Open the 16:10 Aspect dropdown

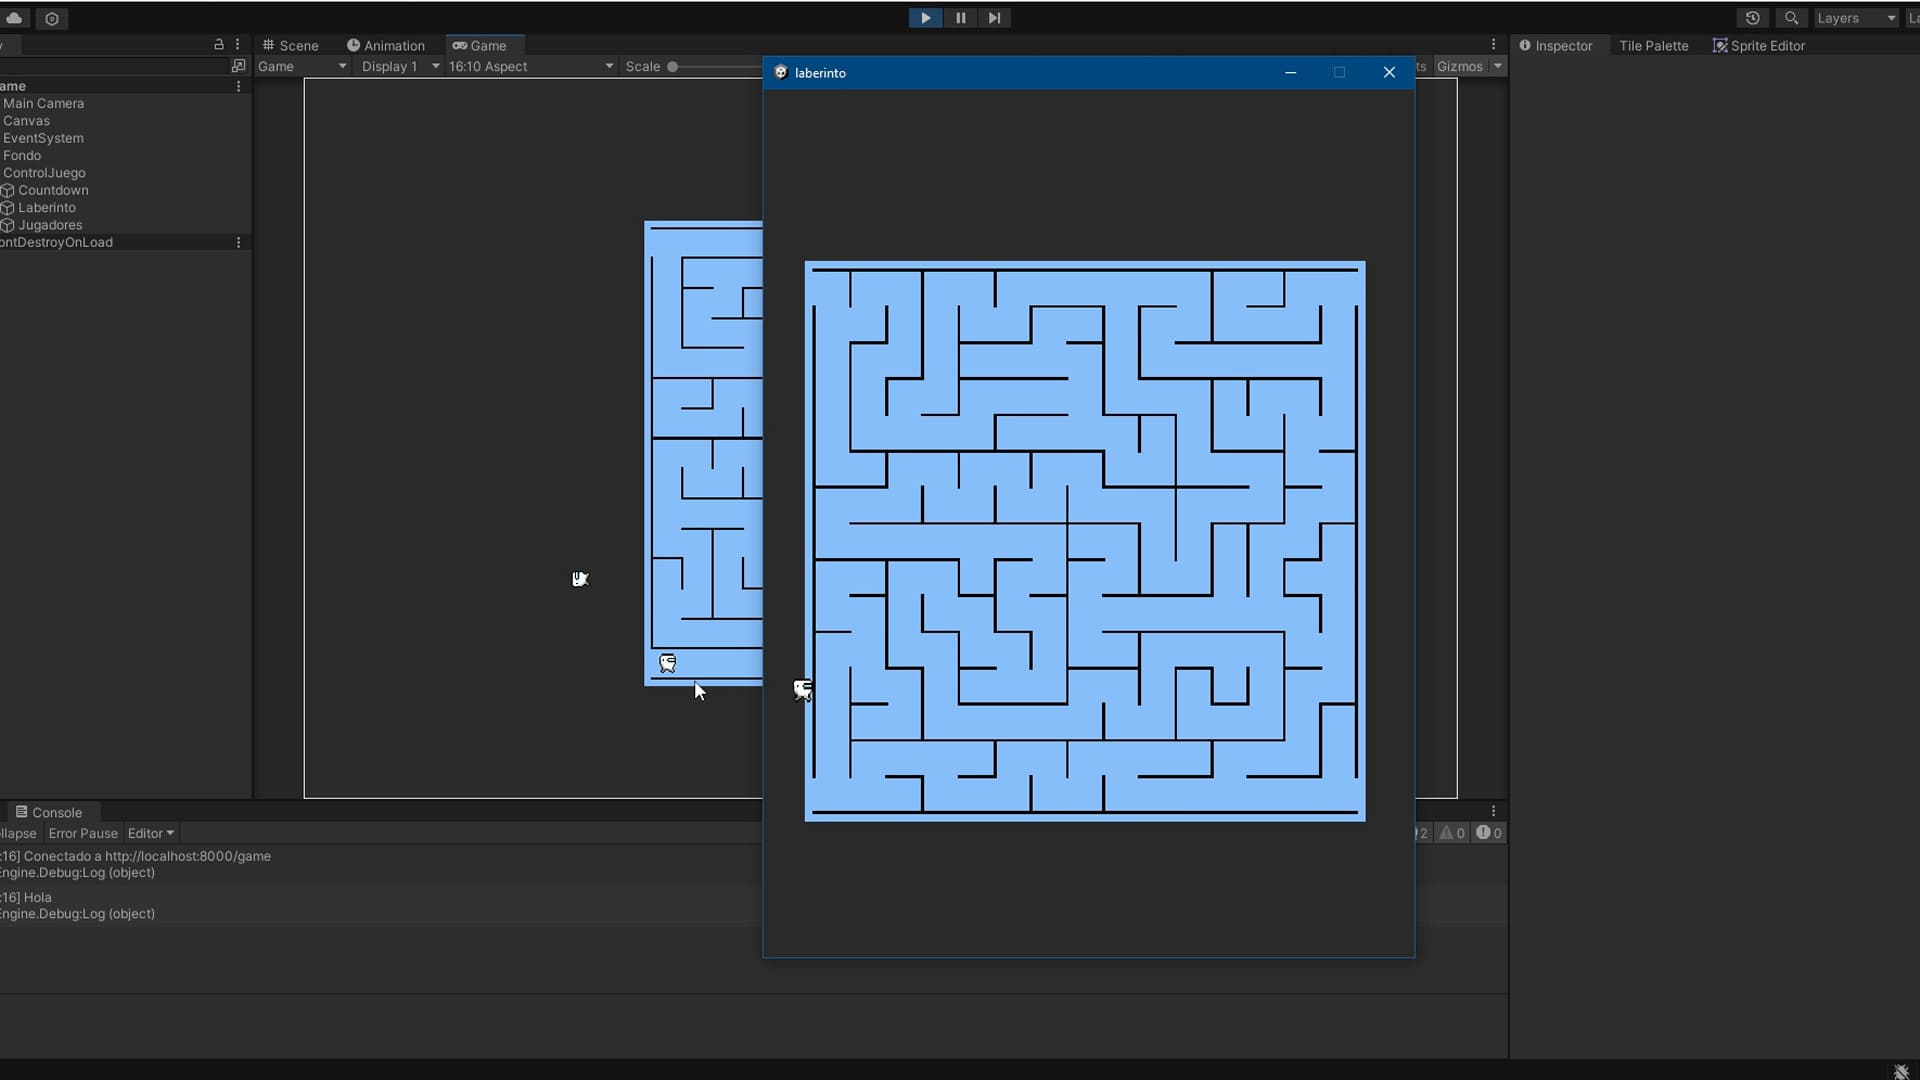click(530, 66)
